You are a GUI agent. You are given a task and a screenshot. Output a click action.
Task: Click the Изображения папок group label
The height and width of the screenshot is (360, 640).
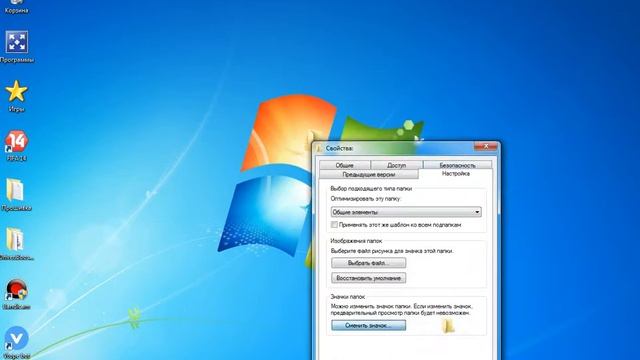[356, 241]
